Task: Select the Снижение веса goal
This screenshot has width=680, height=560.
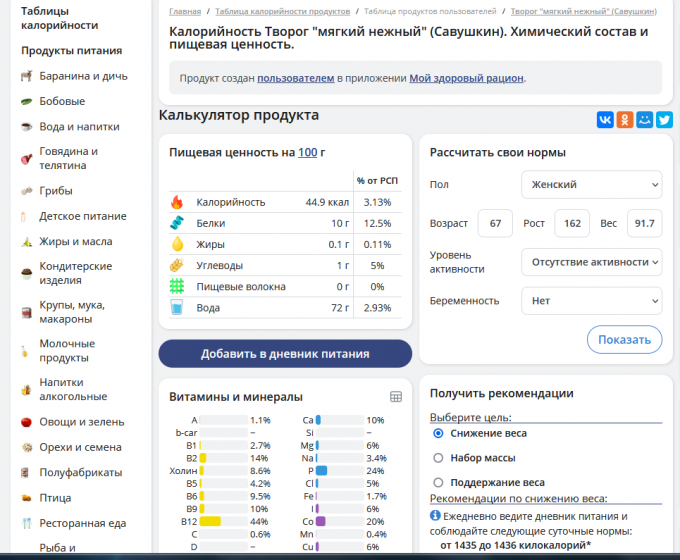Action: coord(438,433)
